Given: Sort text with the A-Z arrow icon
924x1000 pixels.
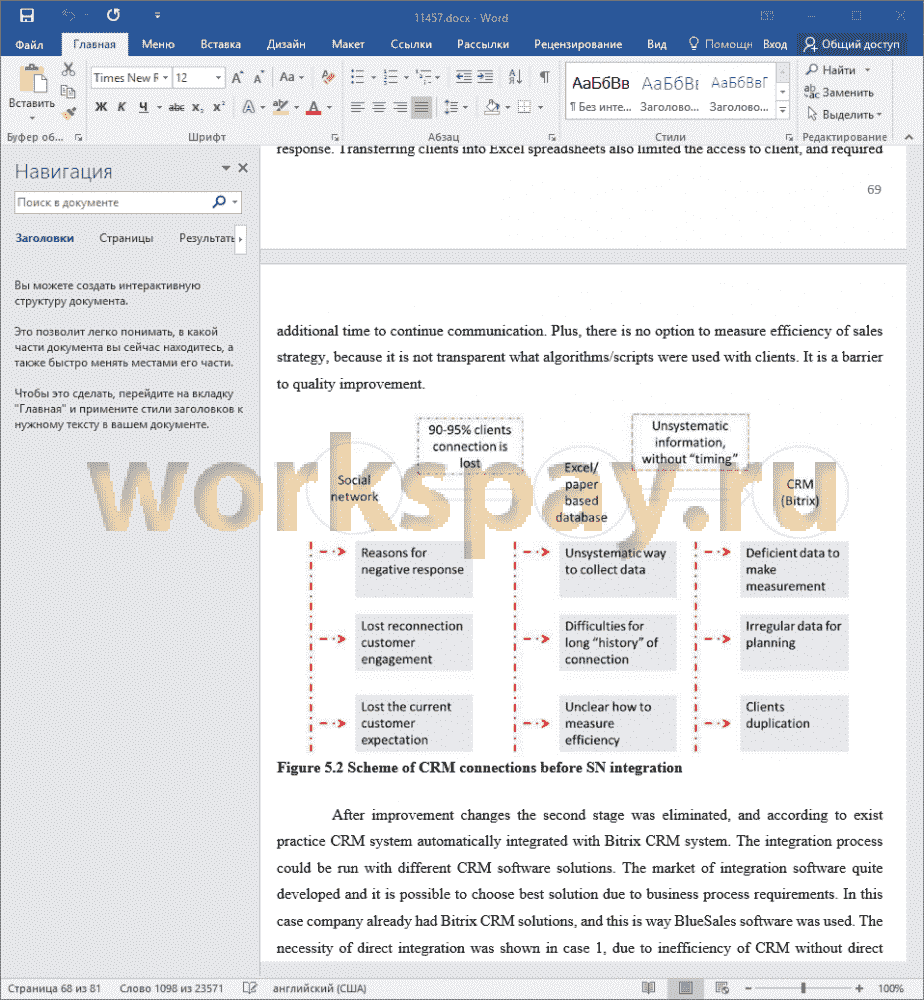Looking at the screenshot, I should click(x=515, y=77).
